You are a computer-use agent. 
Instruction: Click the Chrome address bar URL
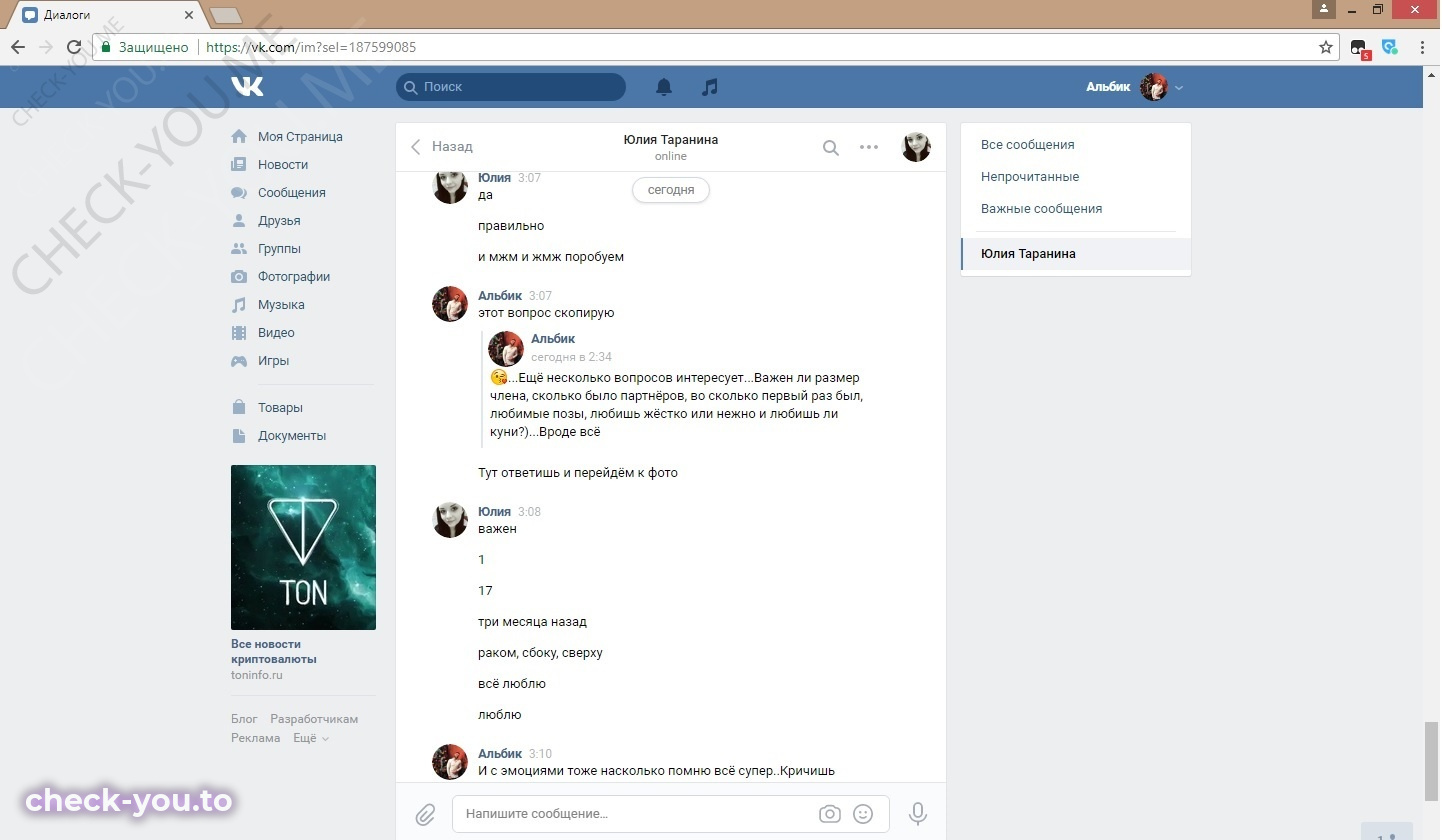(311, 47)
